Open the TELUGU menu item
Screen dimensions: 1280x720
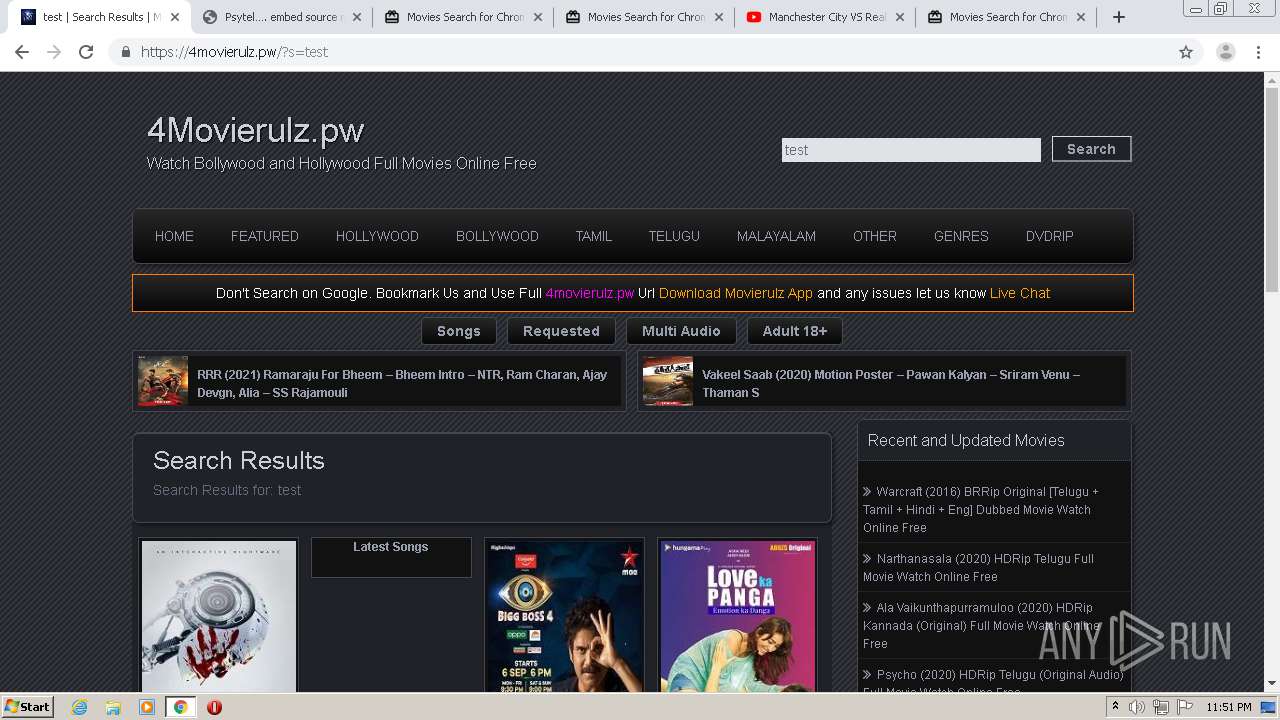[674, 236]
